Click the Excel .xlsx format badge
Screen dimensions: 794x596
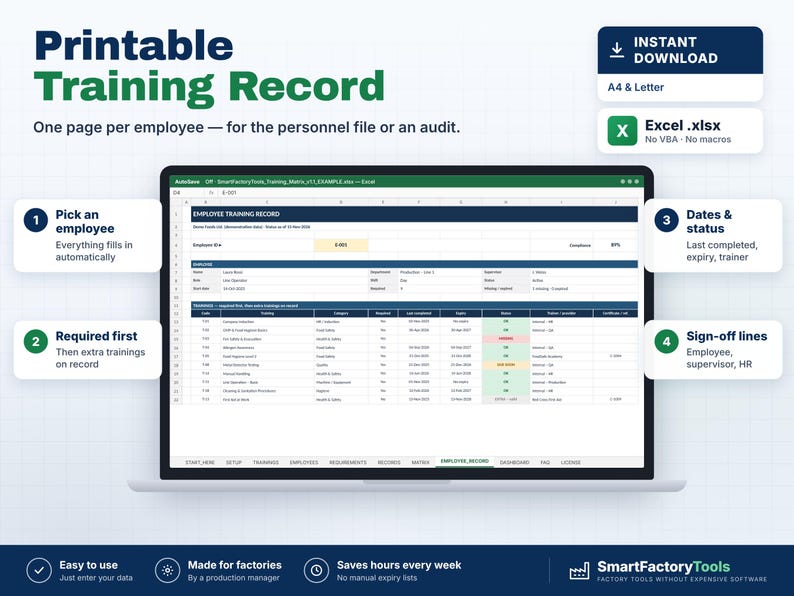(680, 131)
